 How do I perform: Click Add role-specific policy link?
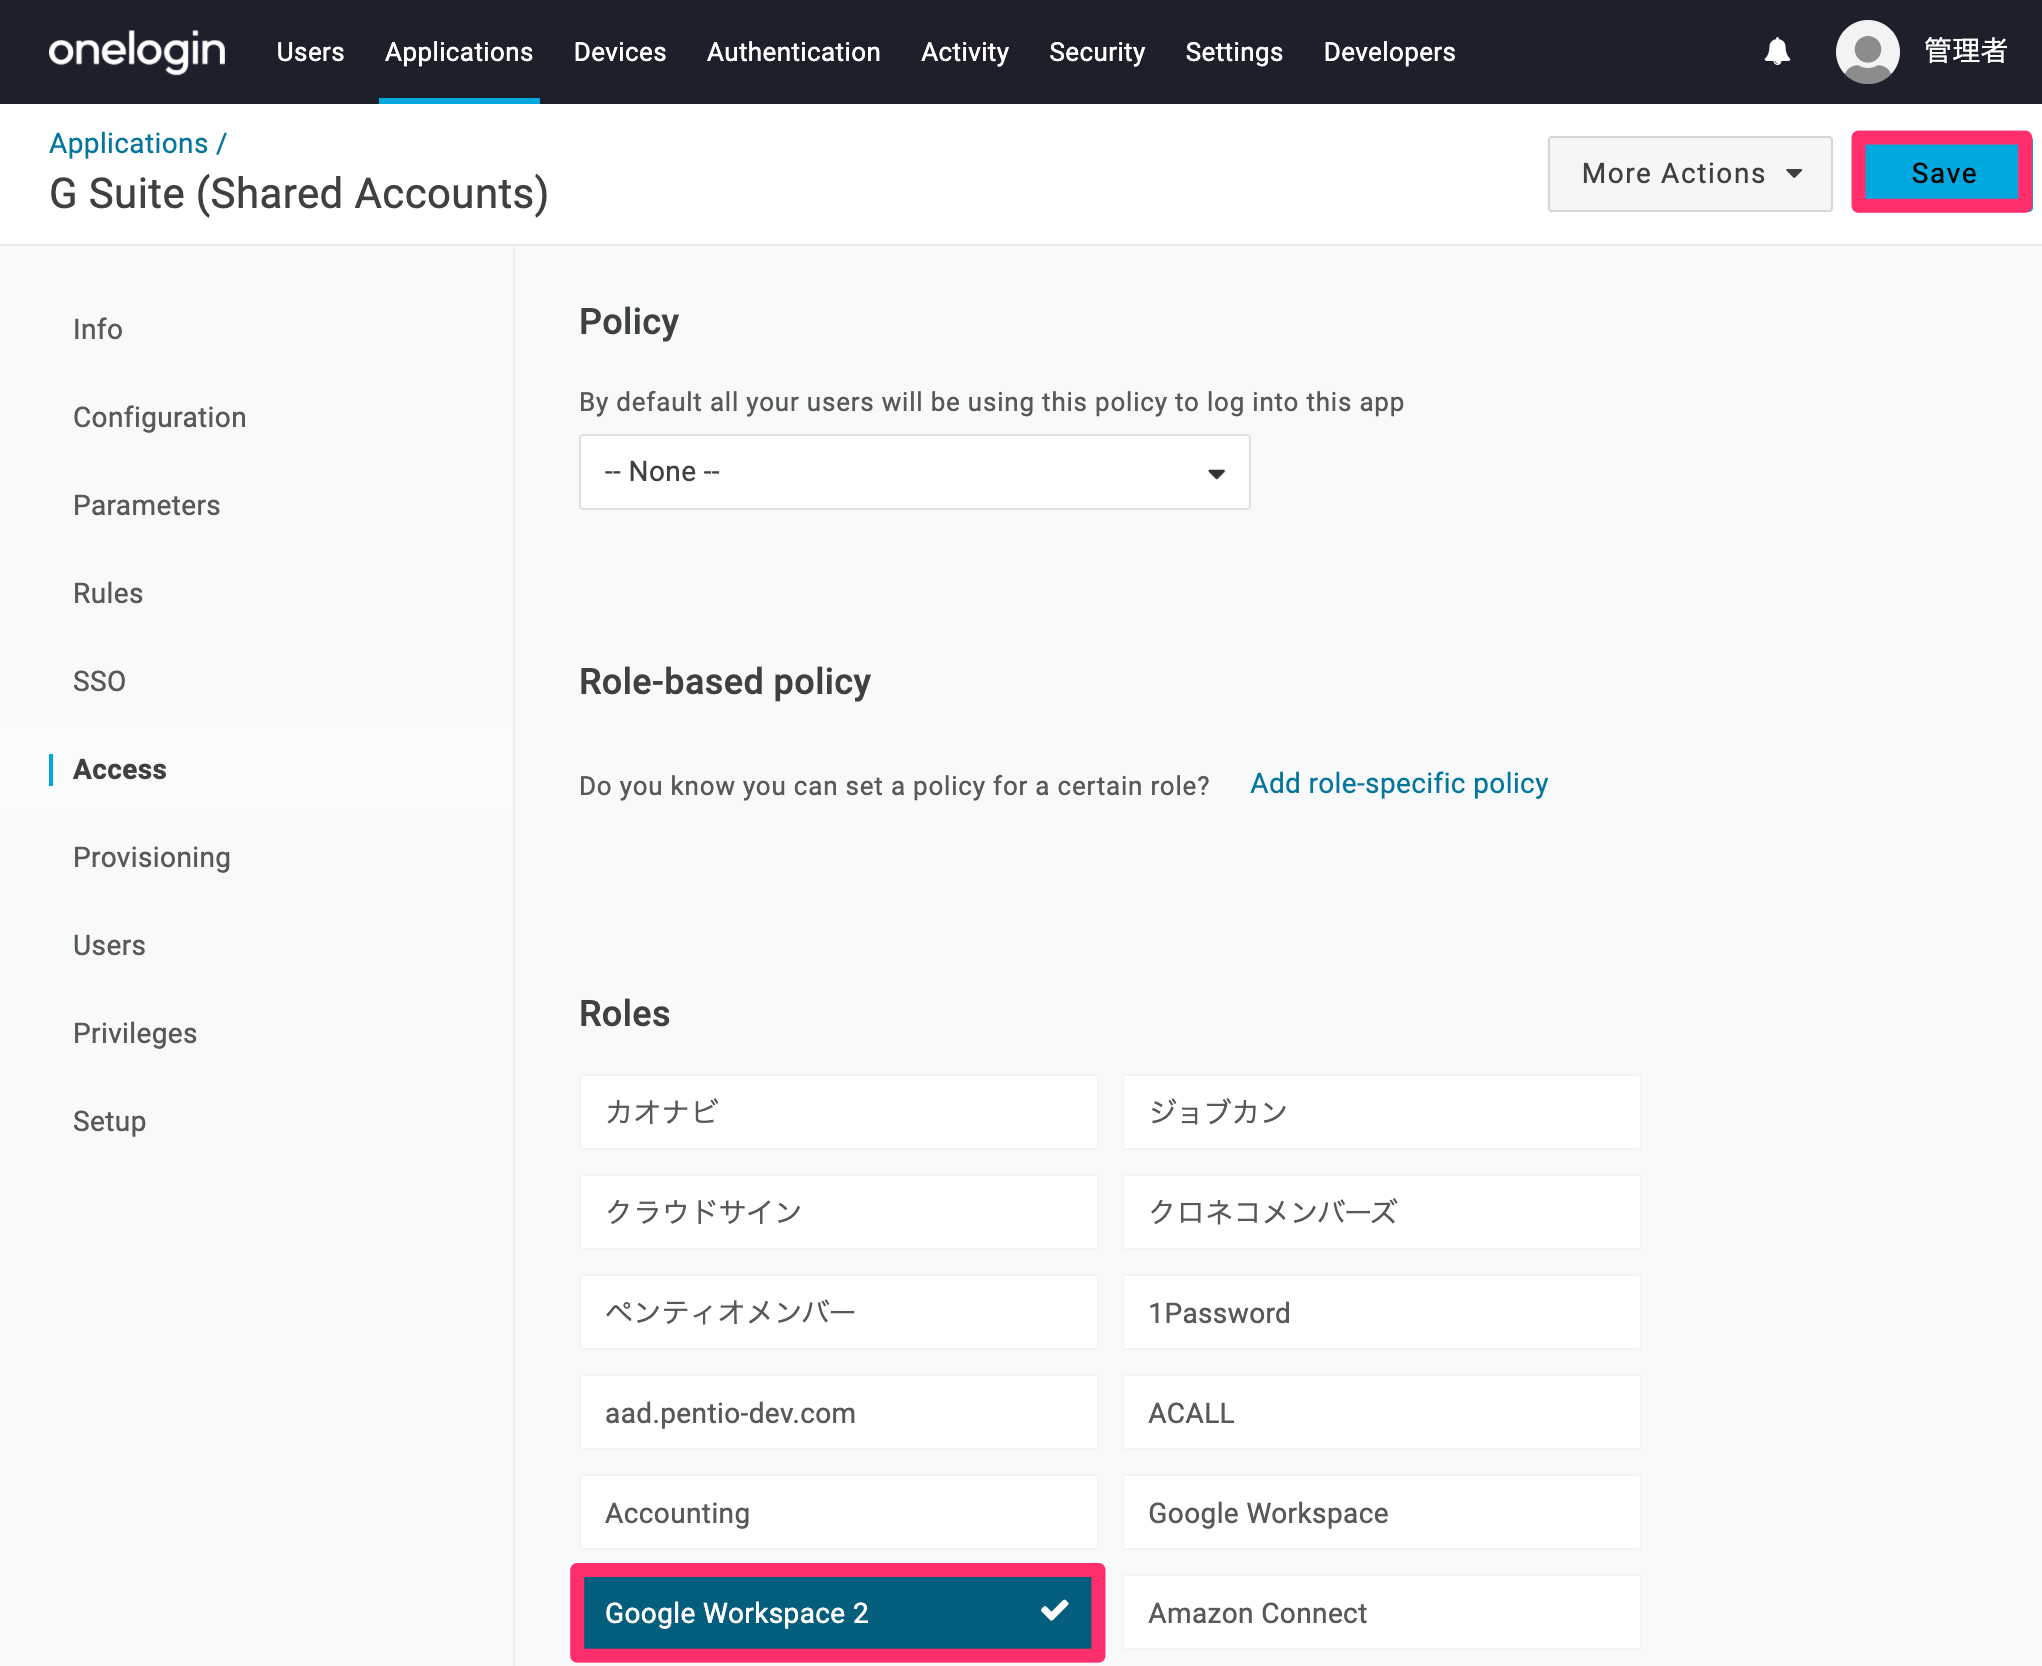[x=1399, y=784]
